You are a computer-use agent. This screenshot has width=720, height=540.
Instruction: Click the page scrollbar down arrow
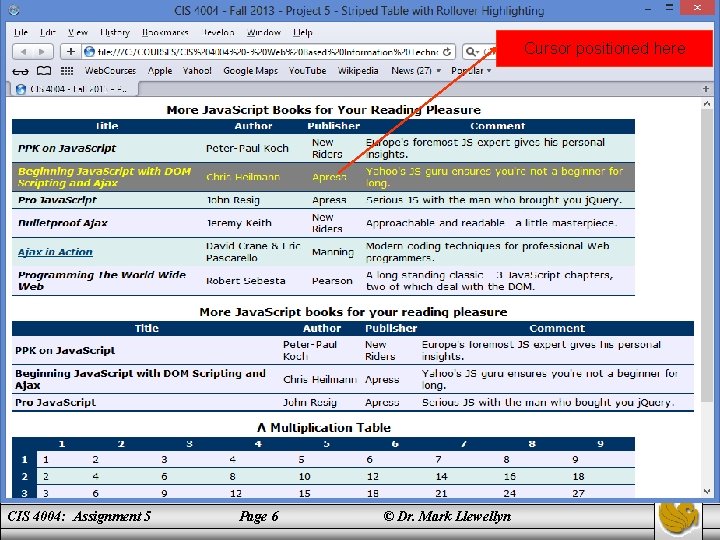(x=706, y=491)
